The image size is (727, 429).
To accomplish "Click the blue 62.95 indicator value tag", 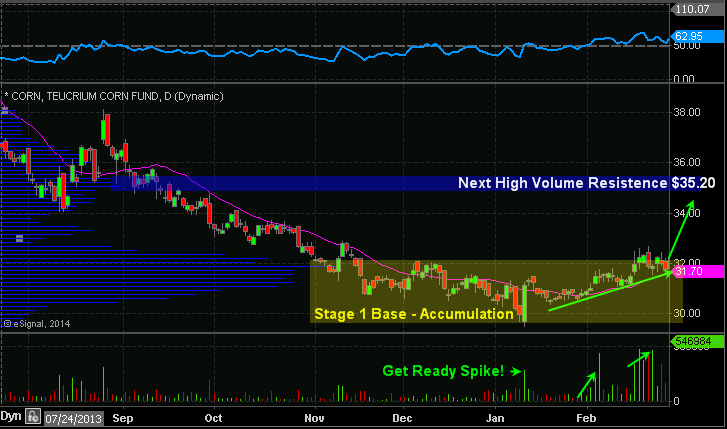I will [698, 36].
